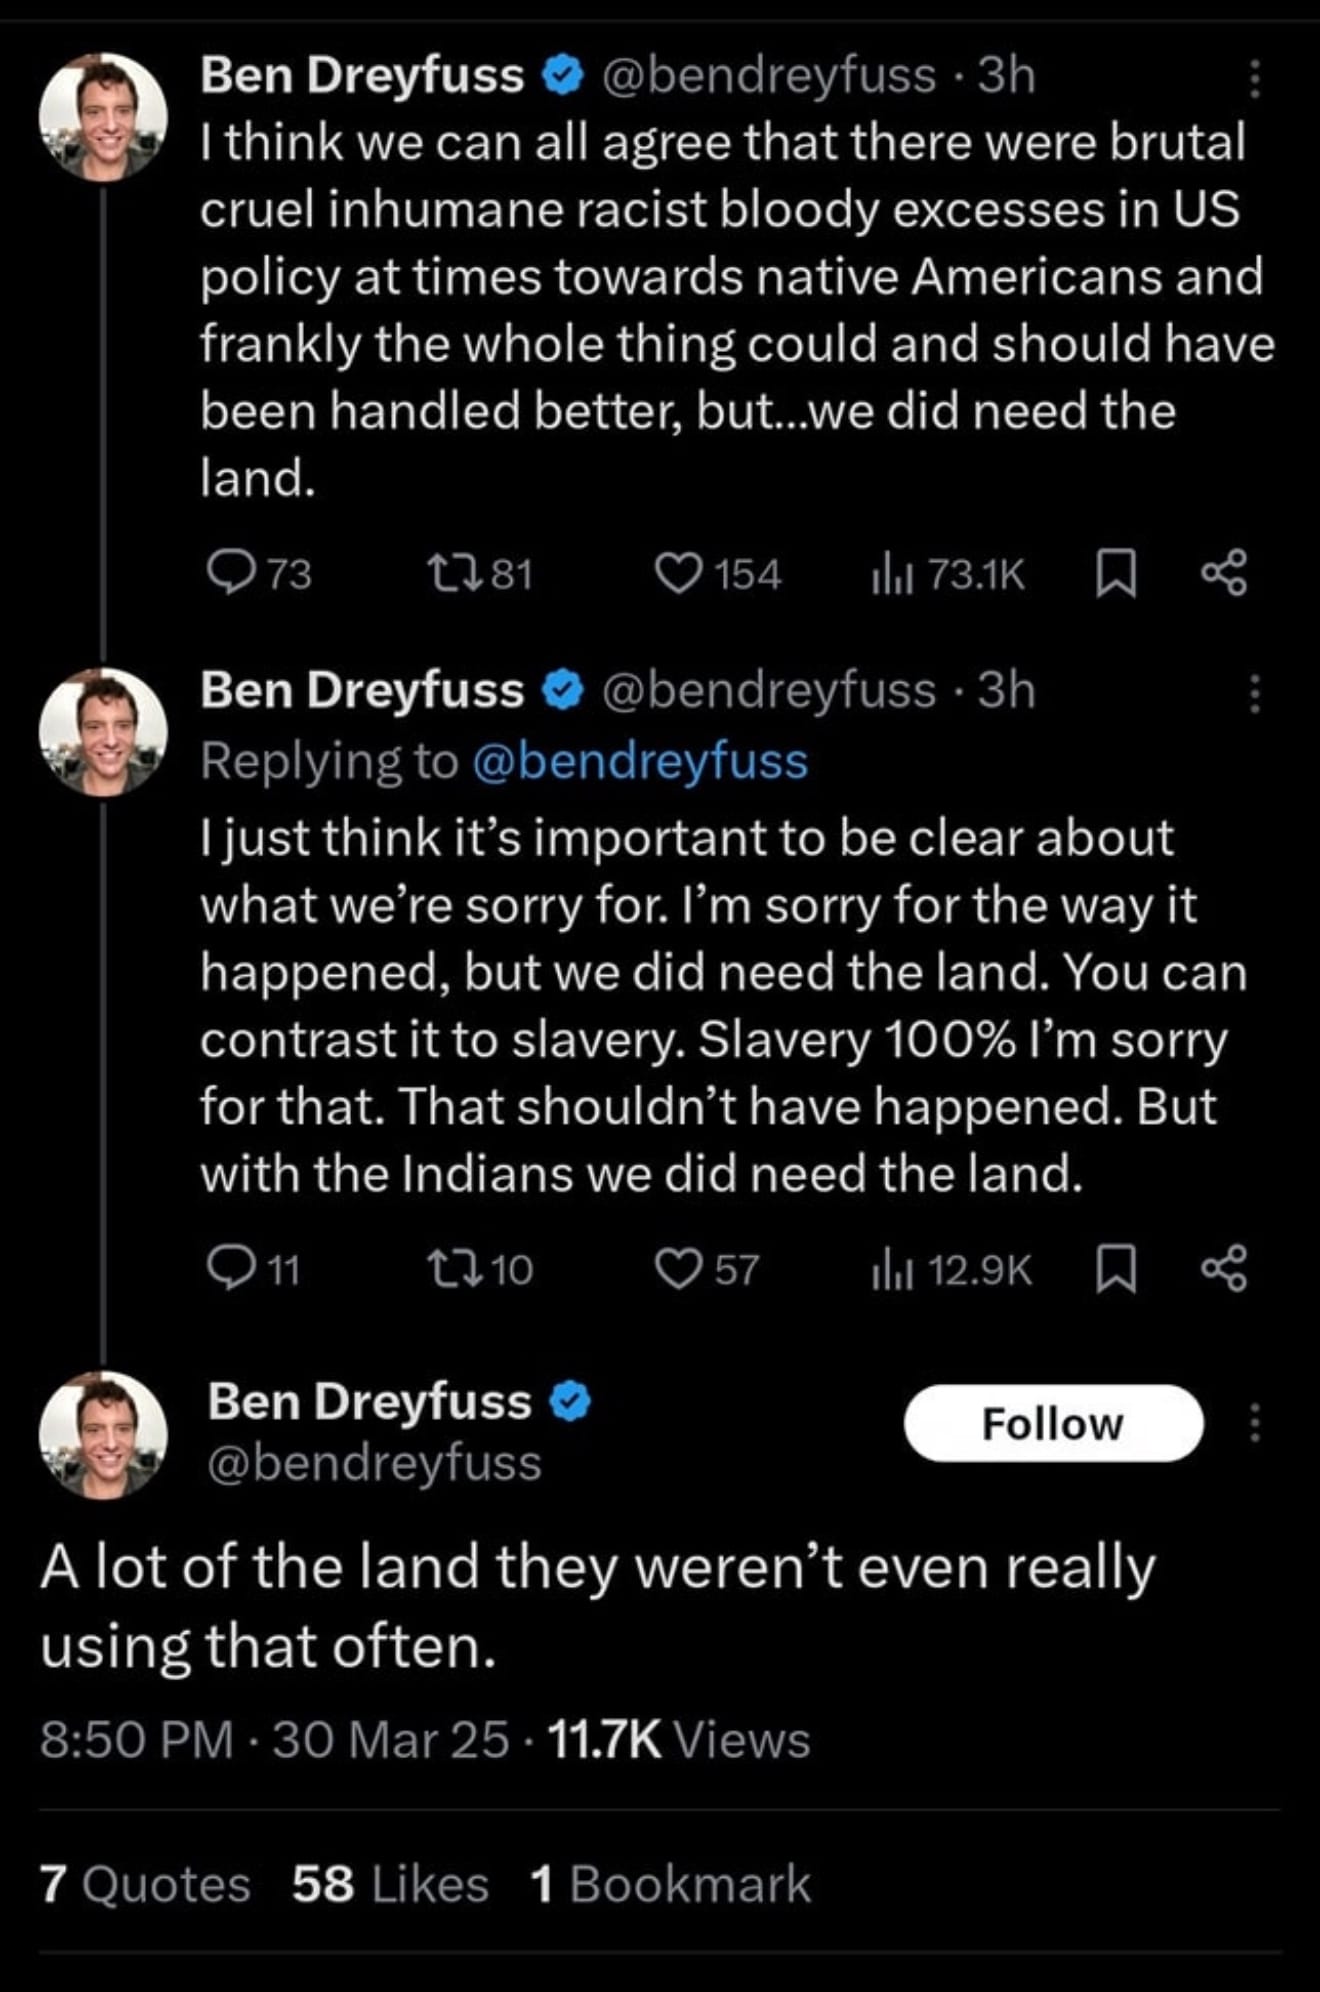1320x1992 pixels.
Task: Follow Ben Dreyfuss
Action: pos(1052,1423)
